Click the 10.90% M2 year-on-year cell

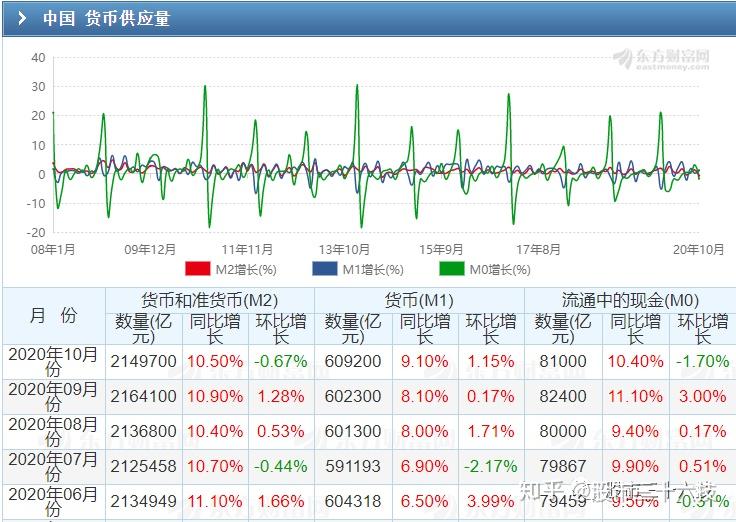tap(215, 396)
